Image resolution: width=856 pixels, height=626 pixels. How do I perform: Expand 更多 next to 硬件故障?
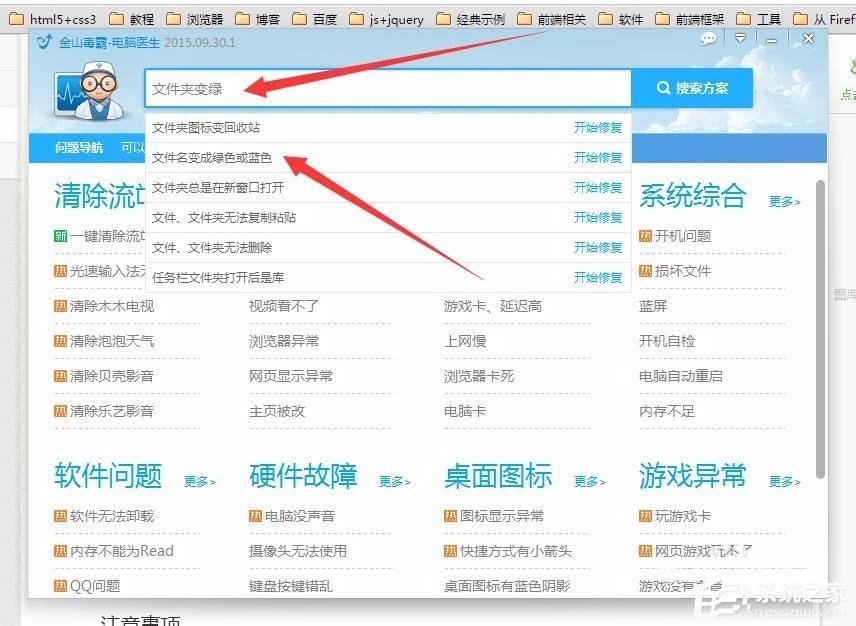point(395,482)
